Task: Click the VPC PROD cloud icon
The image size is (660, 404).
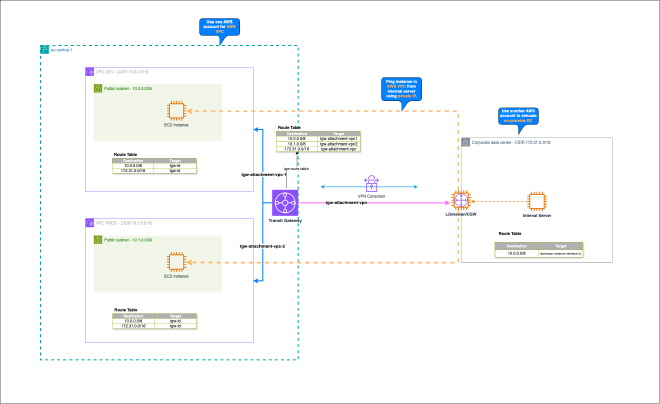Action: click(x=90, y=223)
